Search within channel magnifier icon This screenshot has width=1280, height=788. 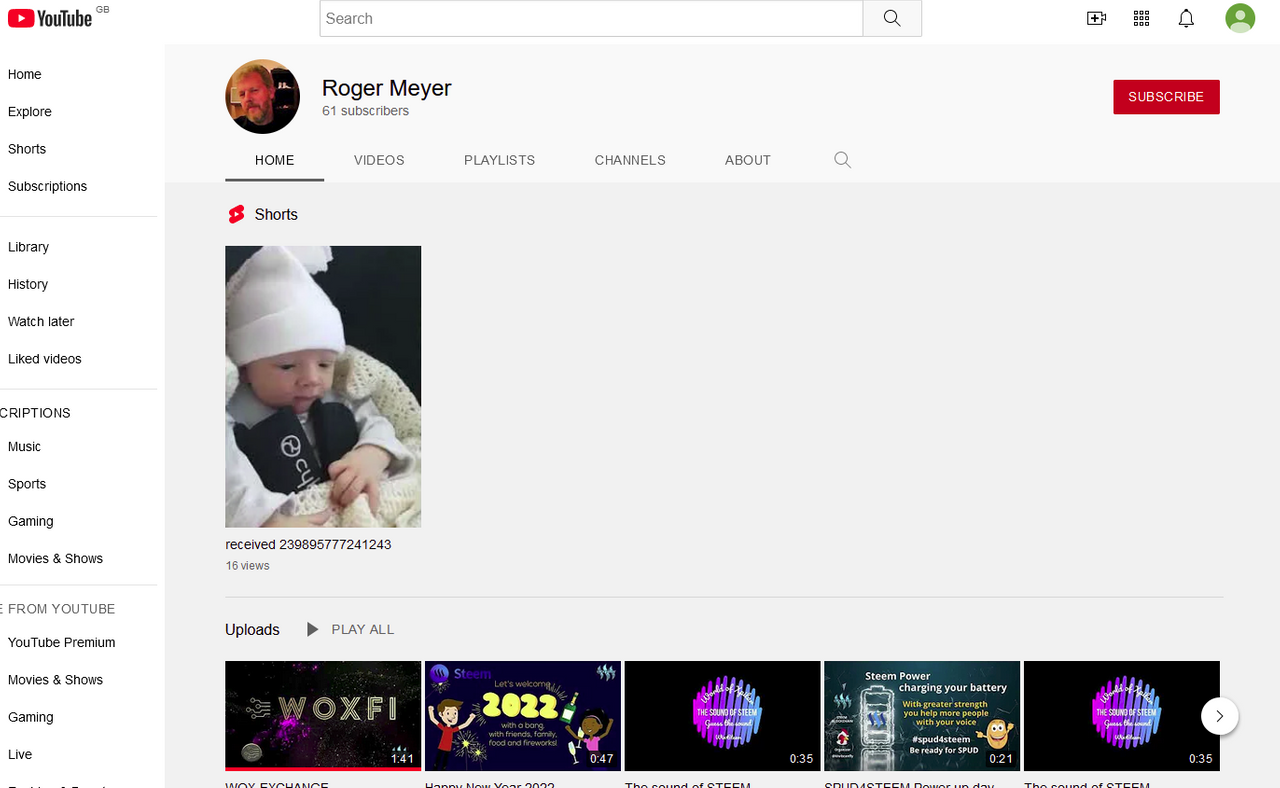[842, 160]
